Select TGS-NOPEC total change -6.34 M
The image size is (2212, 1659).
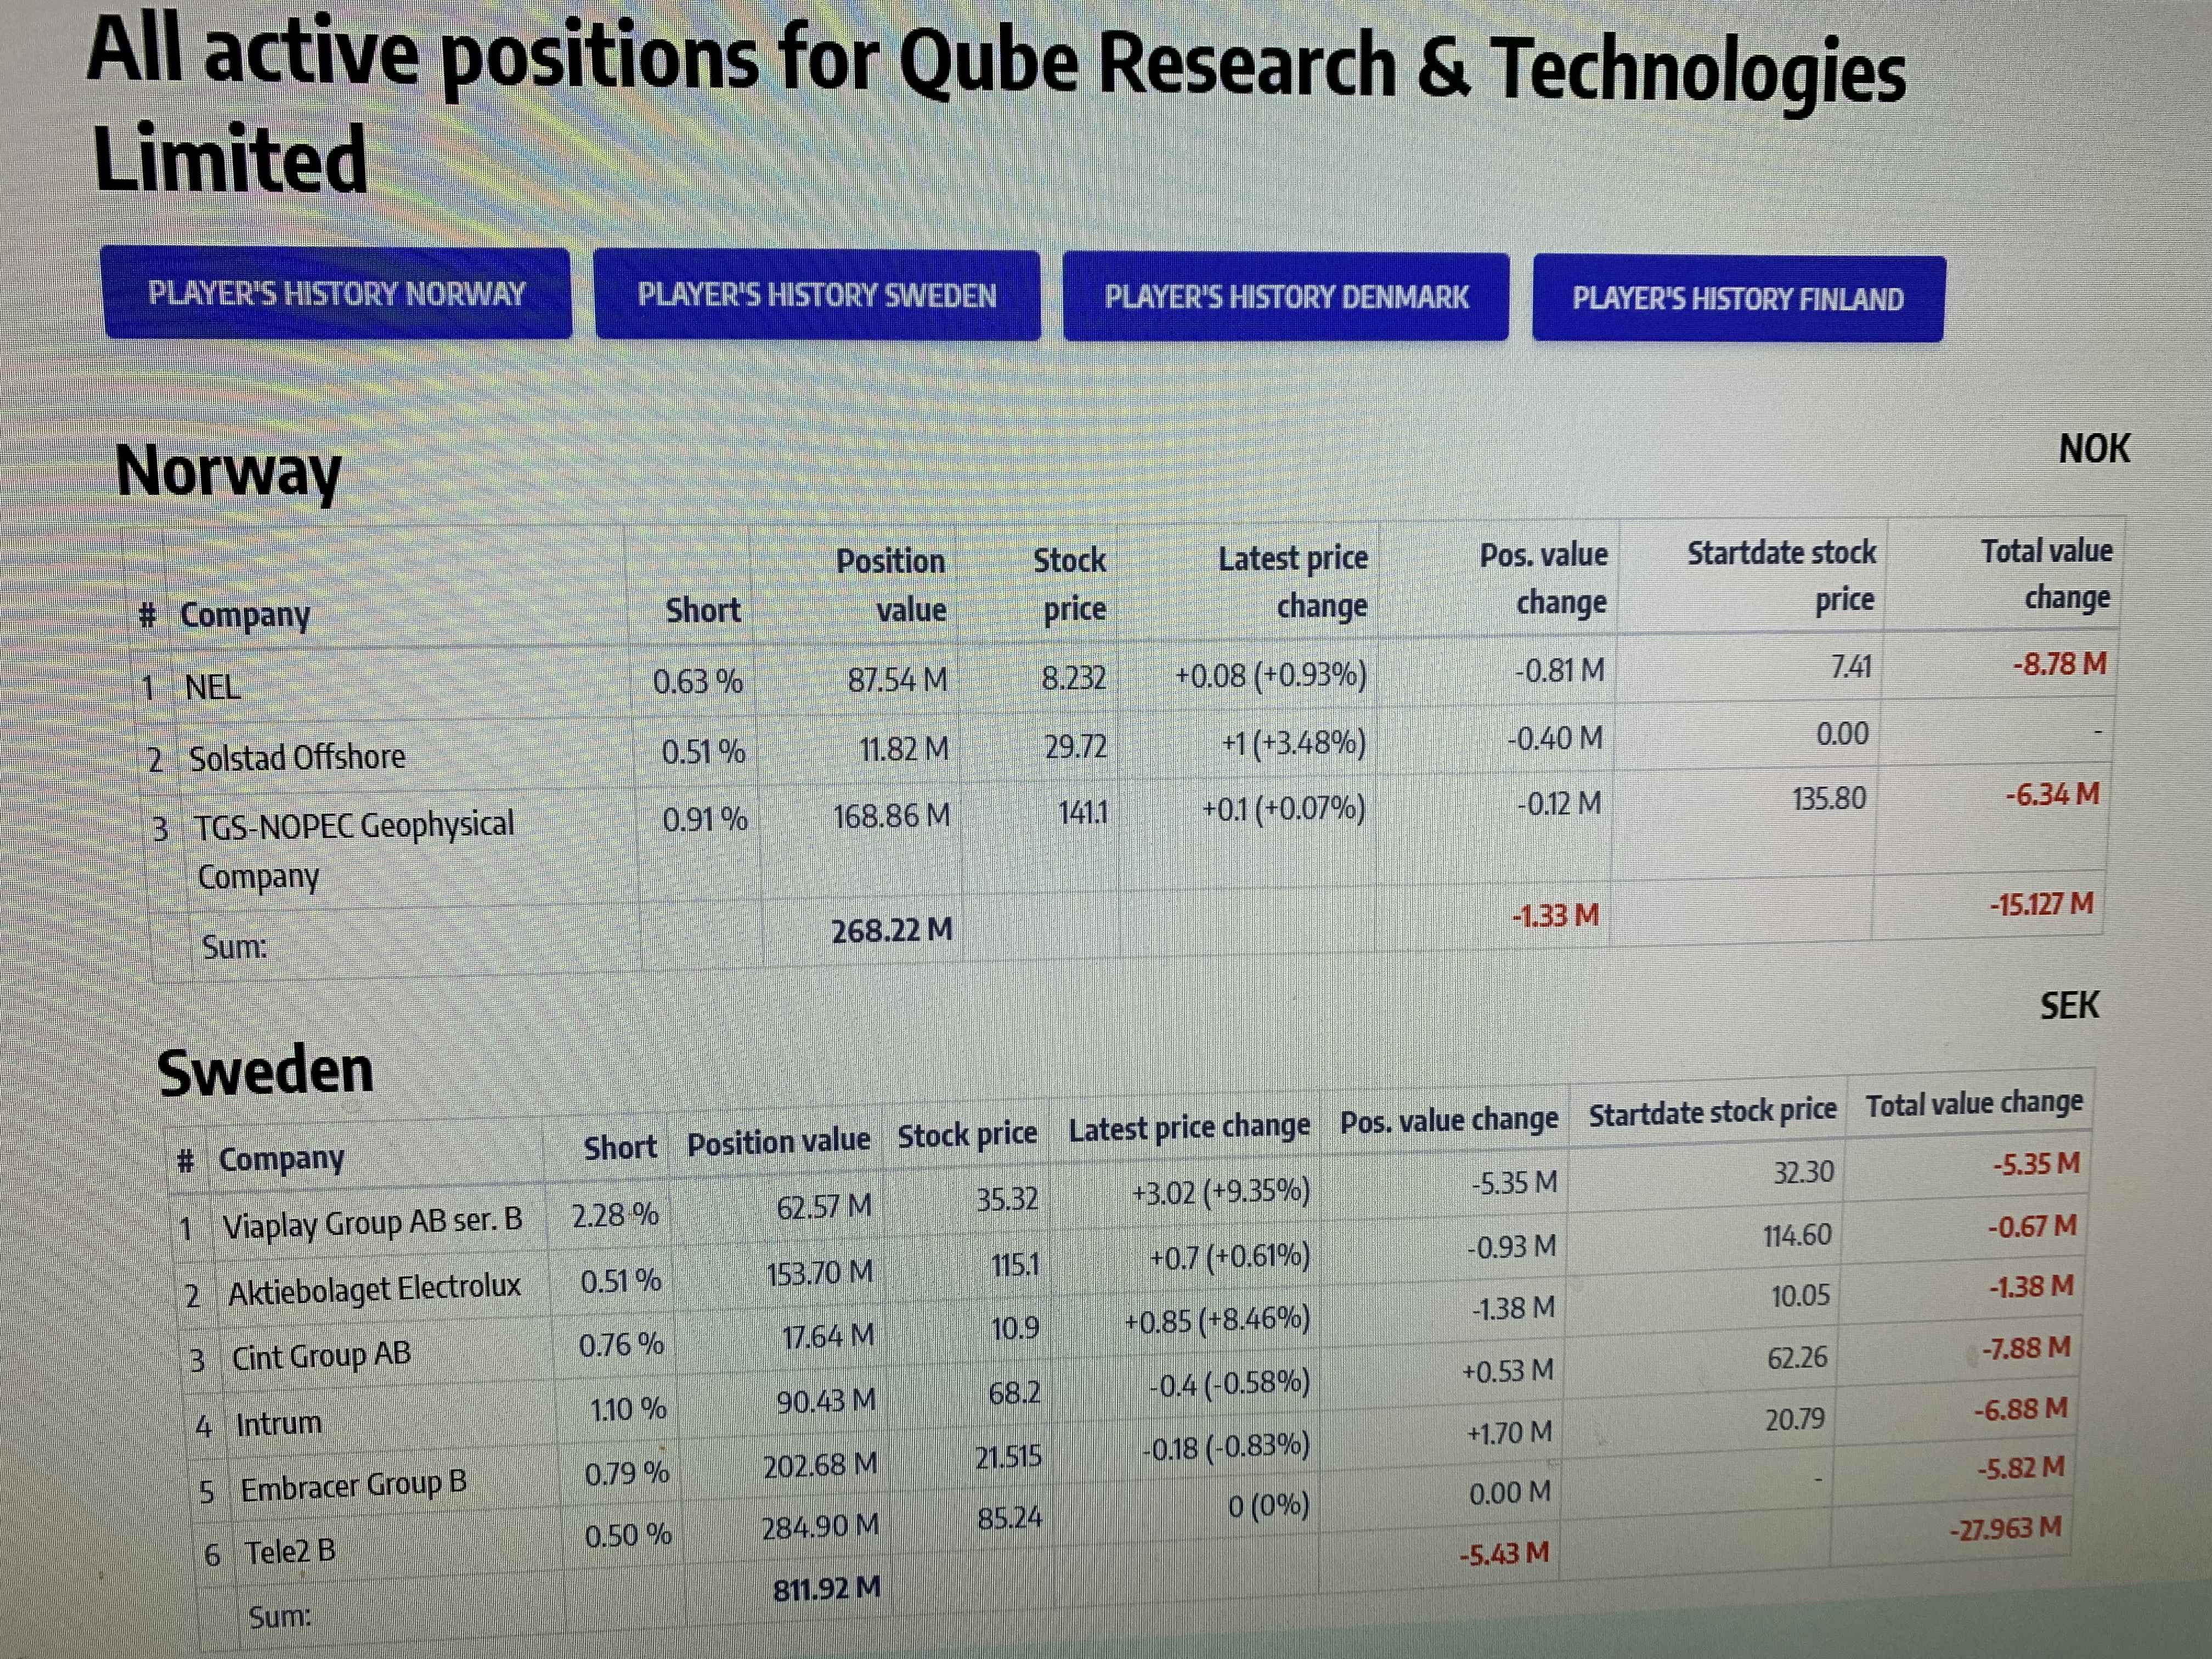(x=2052, y=795)
